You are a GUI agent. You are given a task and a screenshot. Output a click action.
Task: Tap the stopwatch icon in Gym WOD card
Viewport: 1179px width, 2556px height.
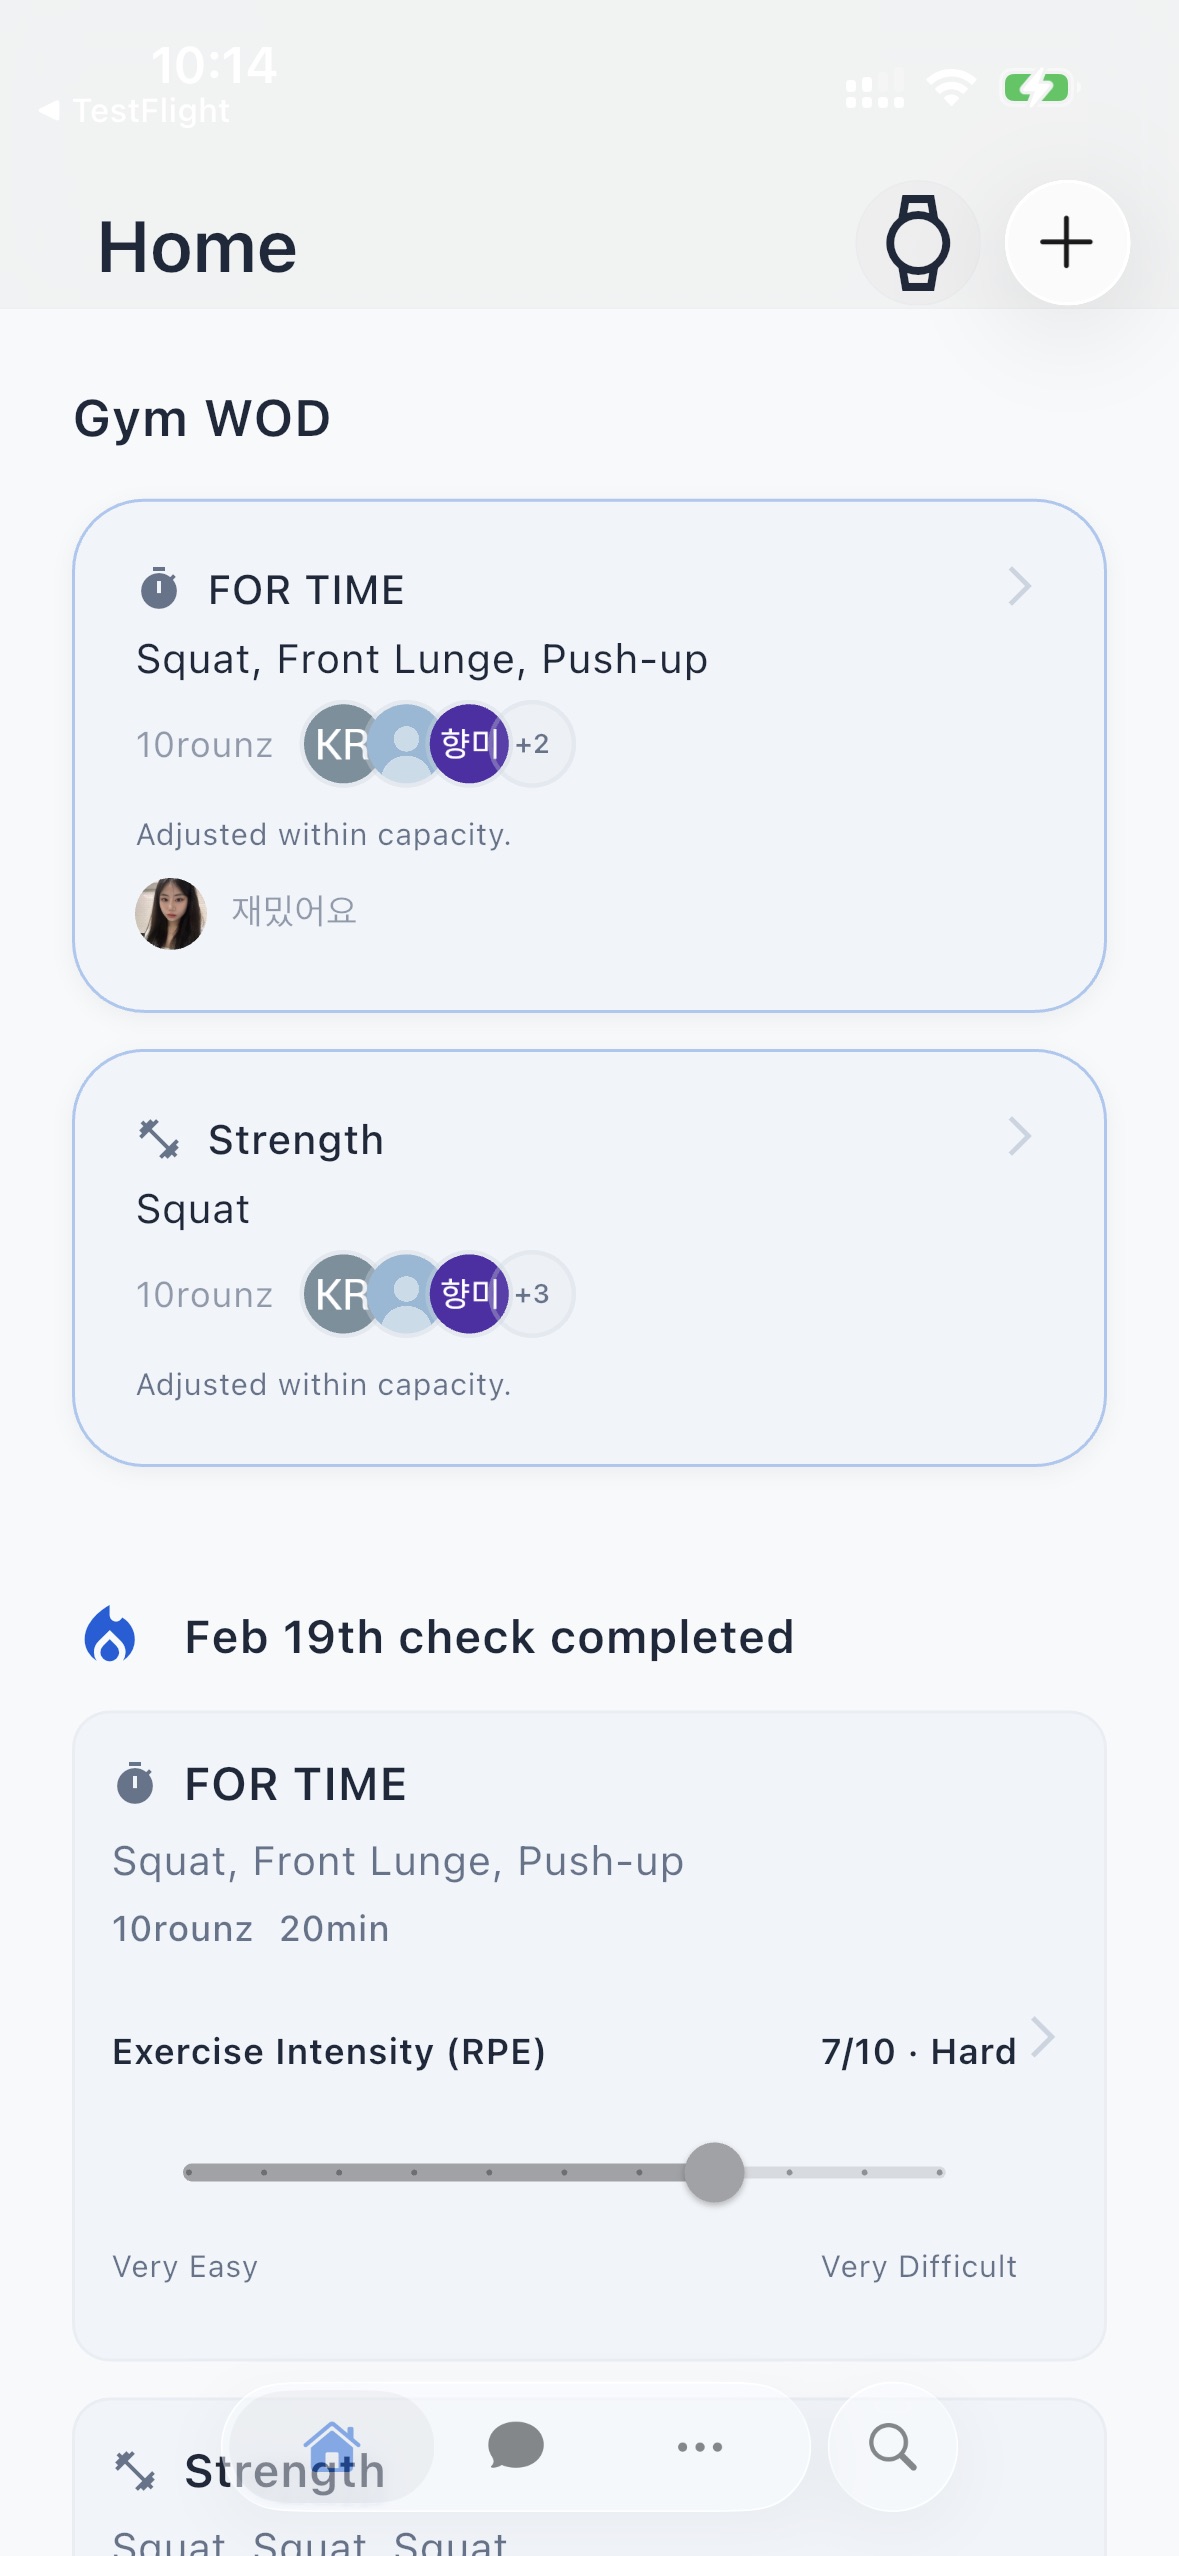158,588
